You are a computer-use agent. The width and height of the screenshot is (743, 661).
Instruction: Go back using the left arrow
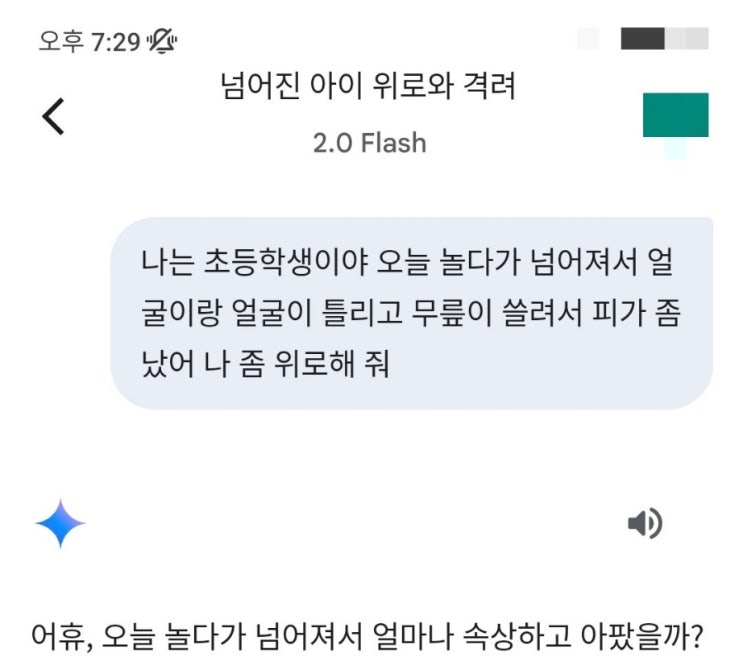53,117
